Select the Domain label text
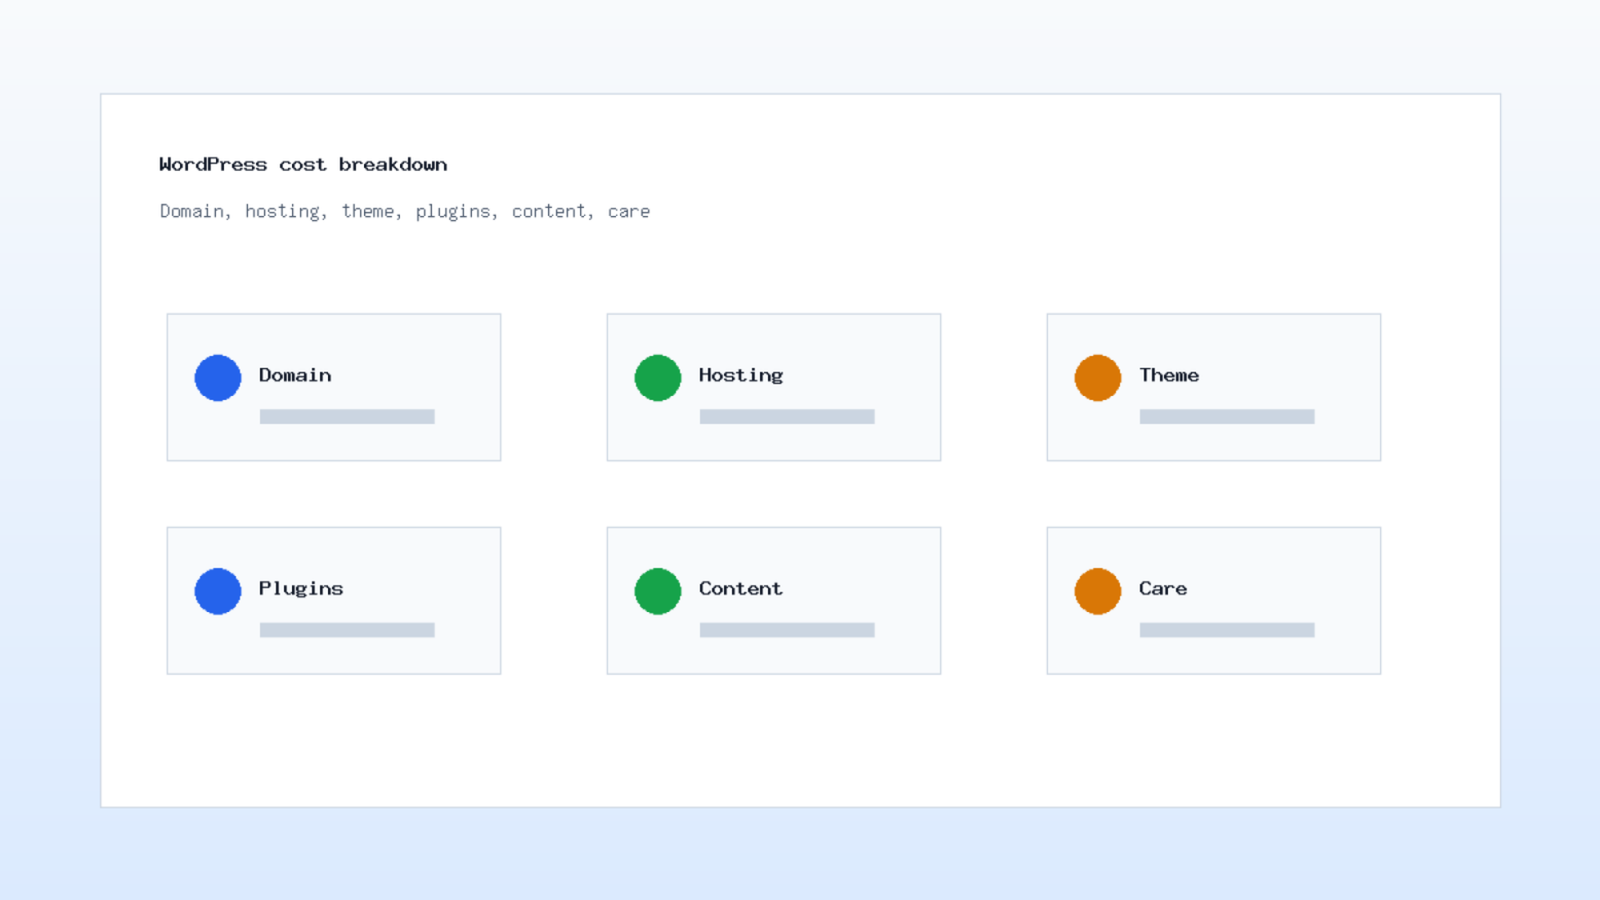 pyautogui.click(x=295, y=375)
